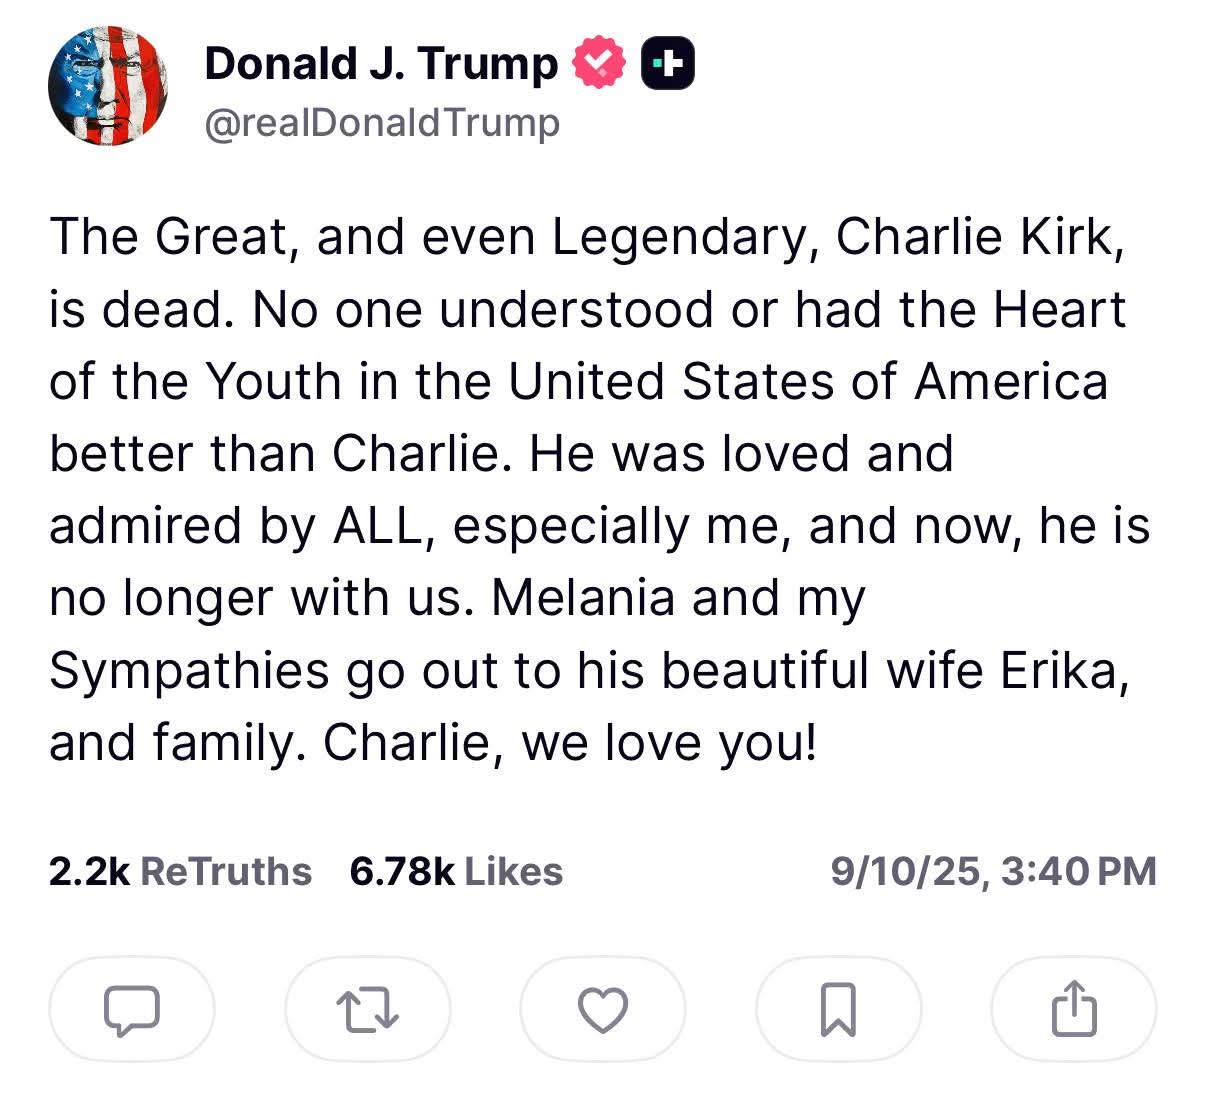Bookmark this Truth with the bookmark icon

[838, 1009]
